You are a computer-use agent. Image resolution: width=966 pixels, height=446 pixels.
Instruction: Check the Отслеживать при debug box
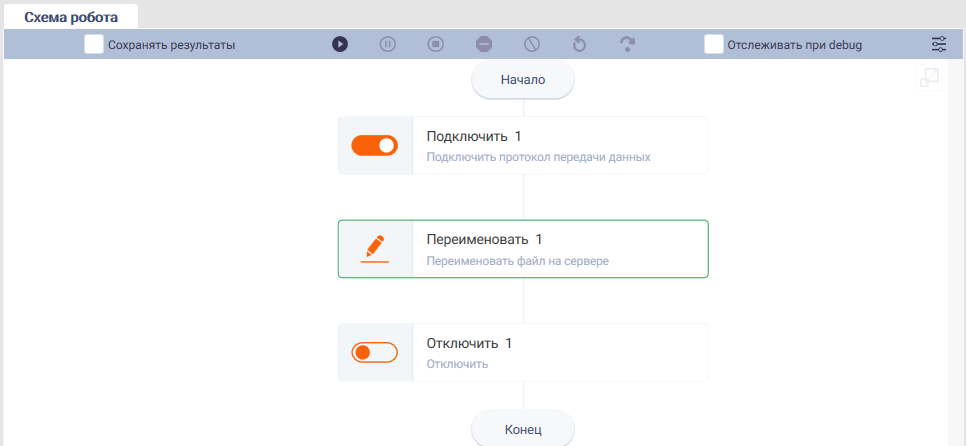713,44
